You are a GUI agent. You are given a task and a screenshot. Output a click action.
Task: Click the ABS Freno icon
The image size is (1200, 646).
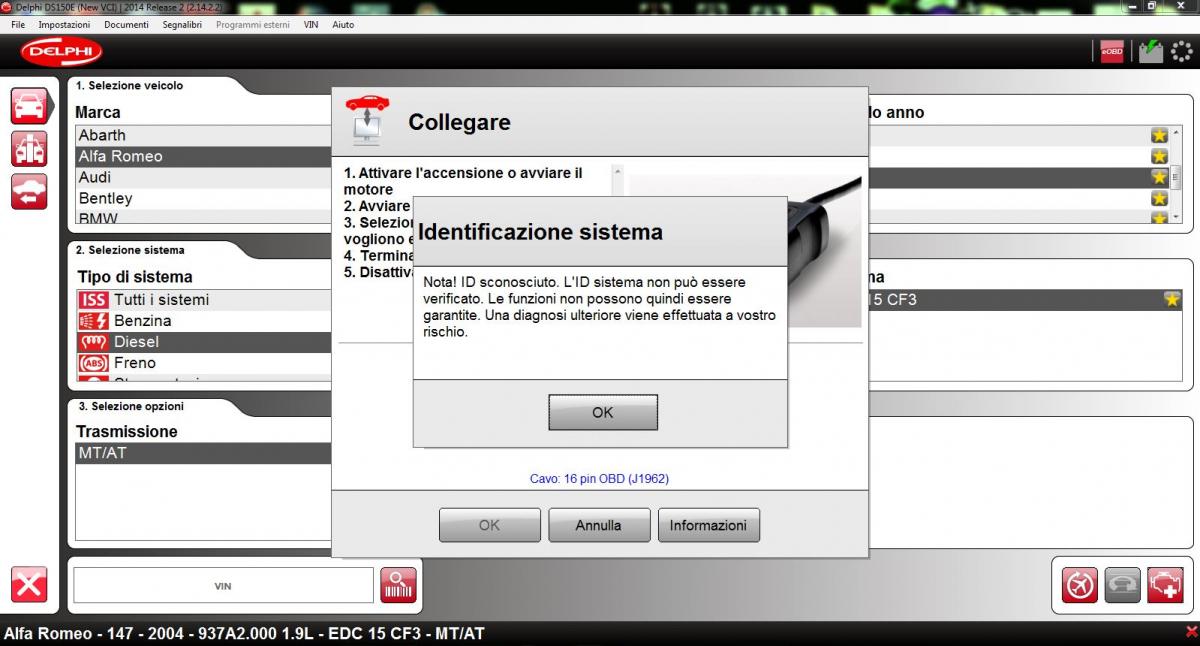[x=93, y=363]
